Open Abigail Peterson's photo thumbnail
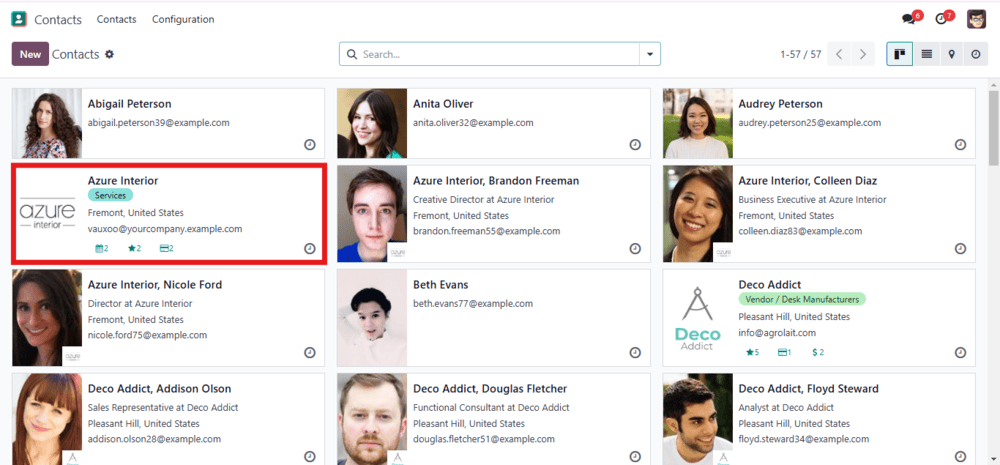The height and width of the screenshot is (465, 1000). 47,123
